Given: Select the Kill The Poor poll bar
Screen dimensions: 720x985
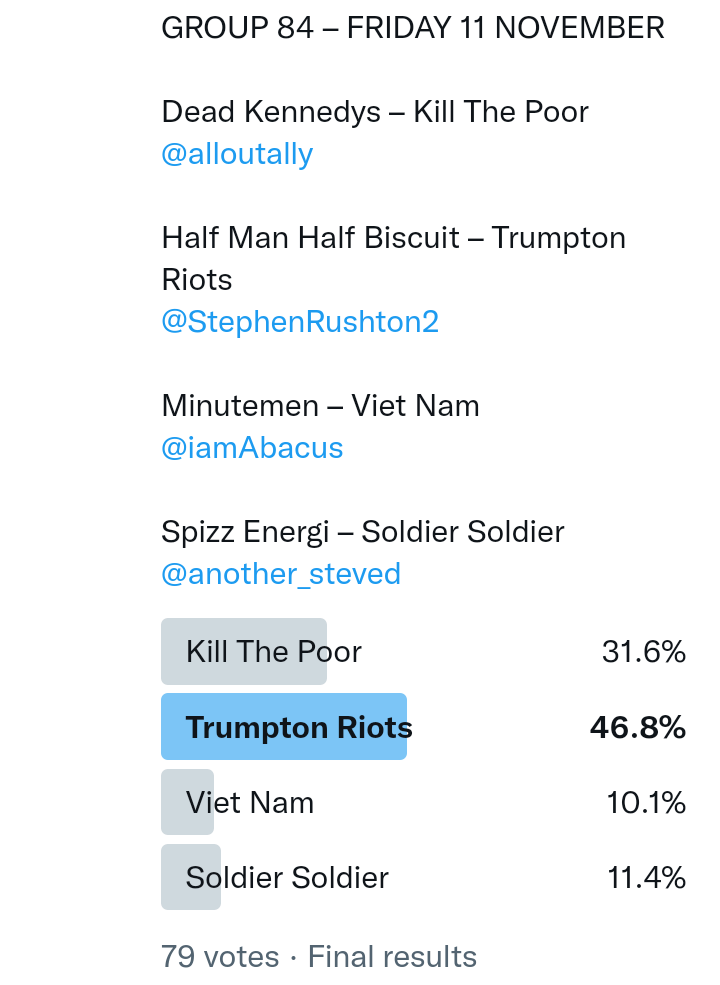Looking at the screenshot, I should click(x=244, y=652).
